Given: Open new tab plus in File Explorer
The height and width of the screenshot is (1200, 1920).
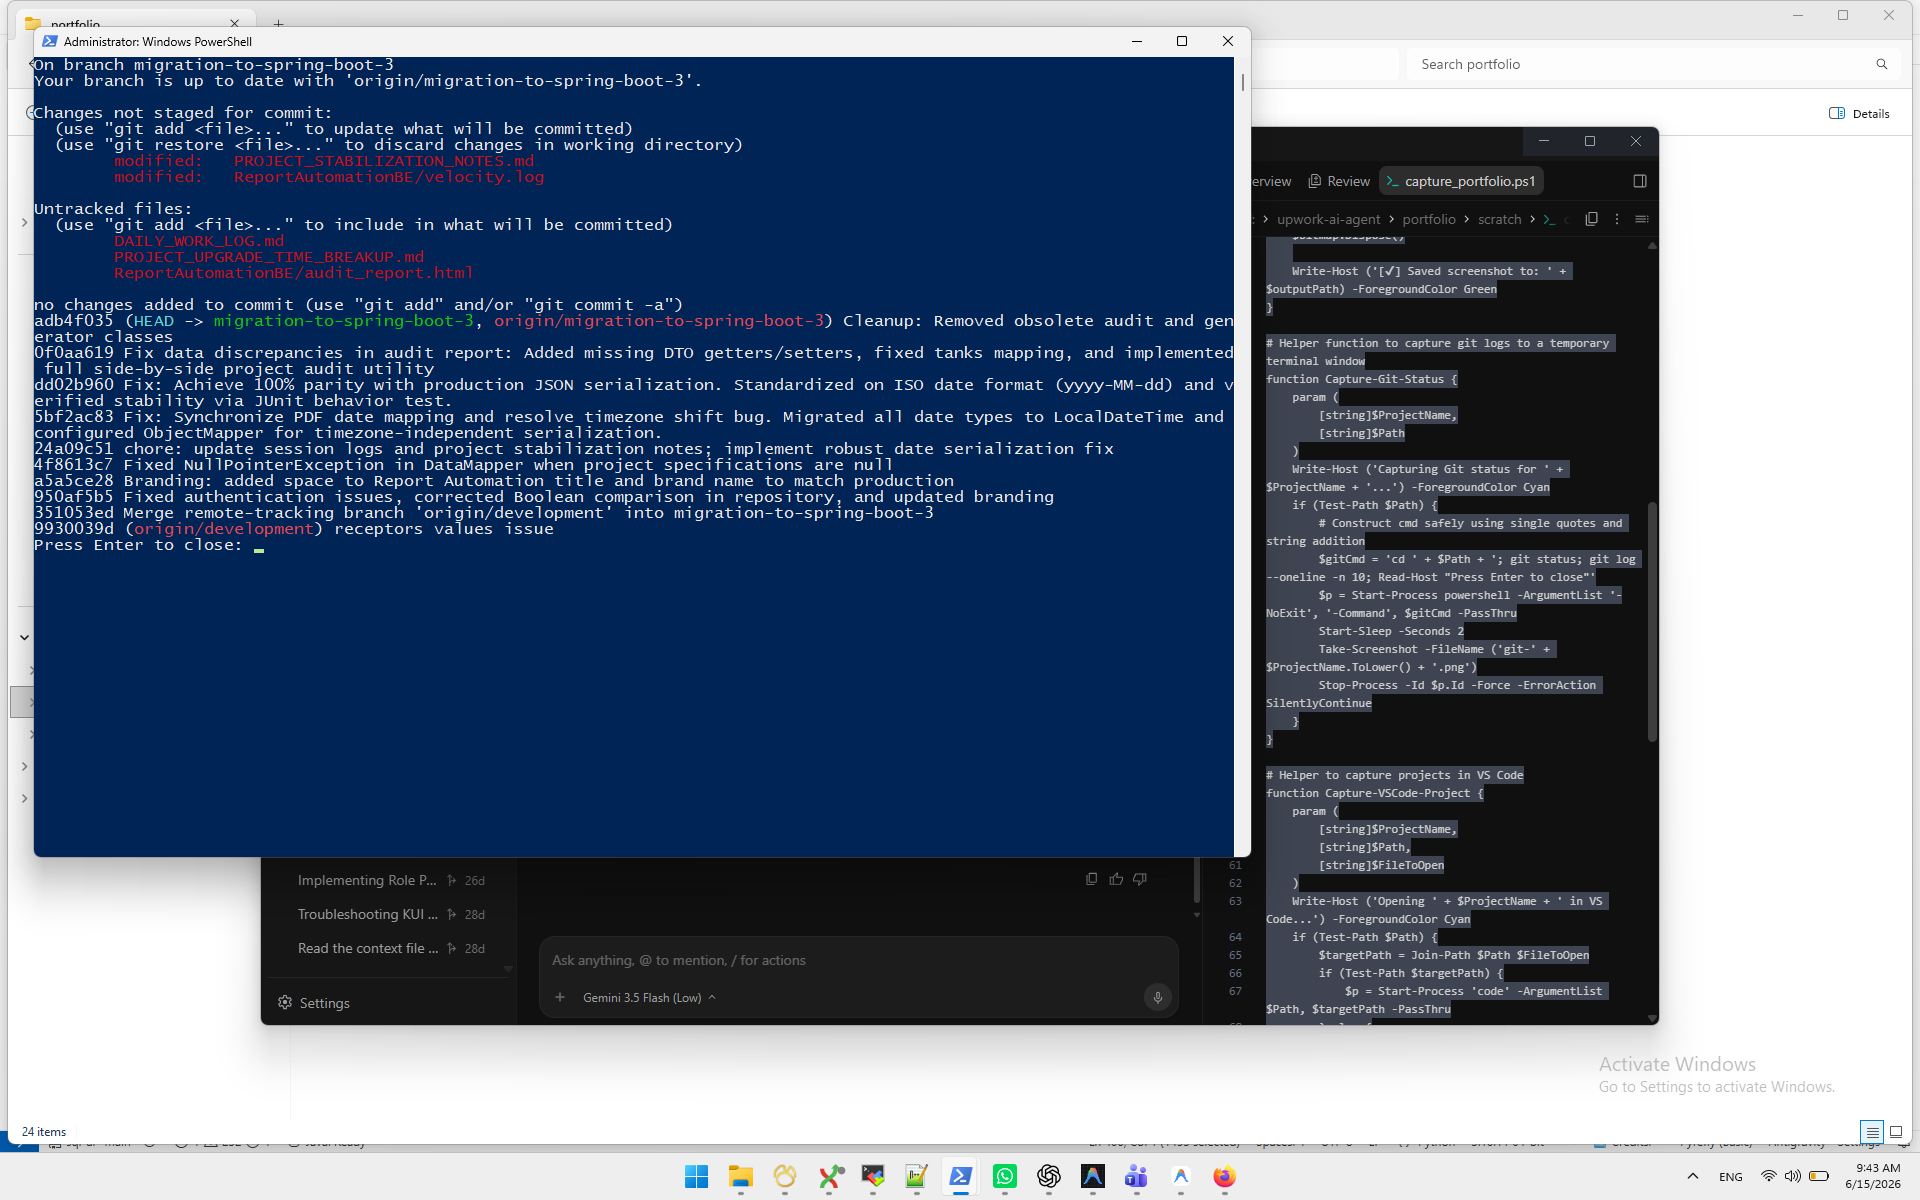Looking at the screenshot, I should 279,22.
